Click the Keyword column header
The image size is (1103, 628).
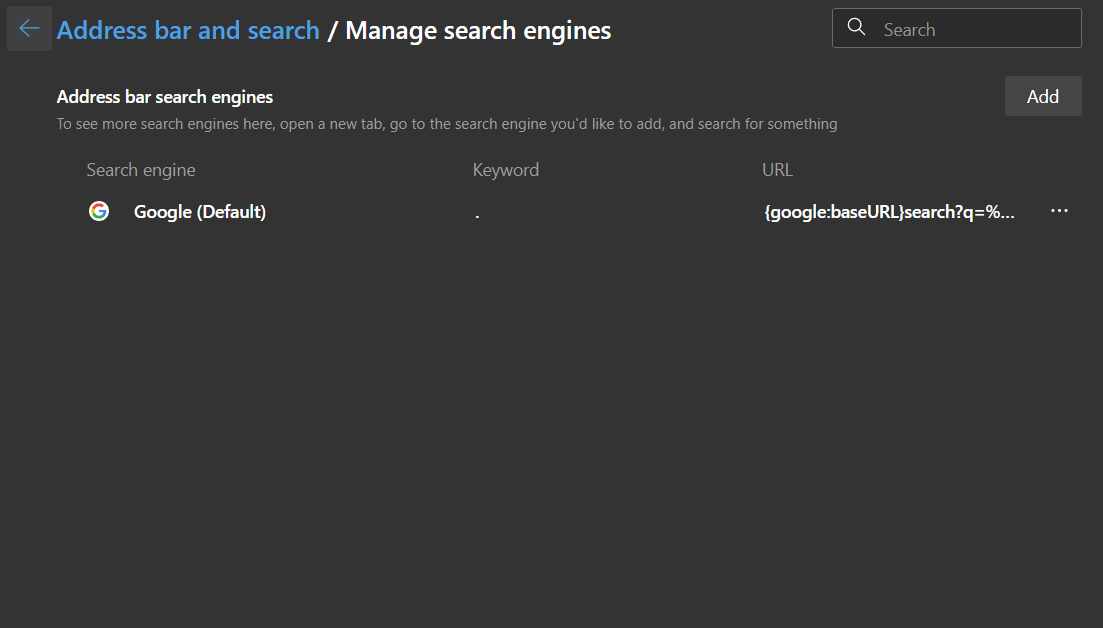pyautogui.click(x=505, y=170)
